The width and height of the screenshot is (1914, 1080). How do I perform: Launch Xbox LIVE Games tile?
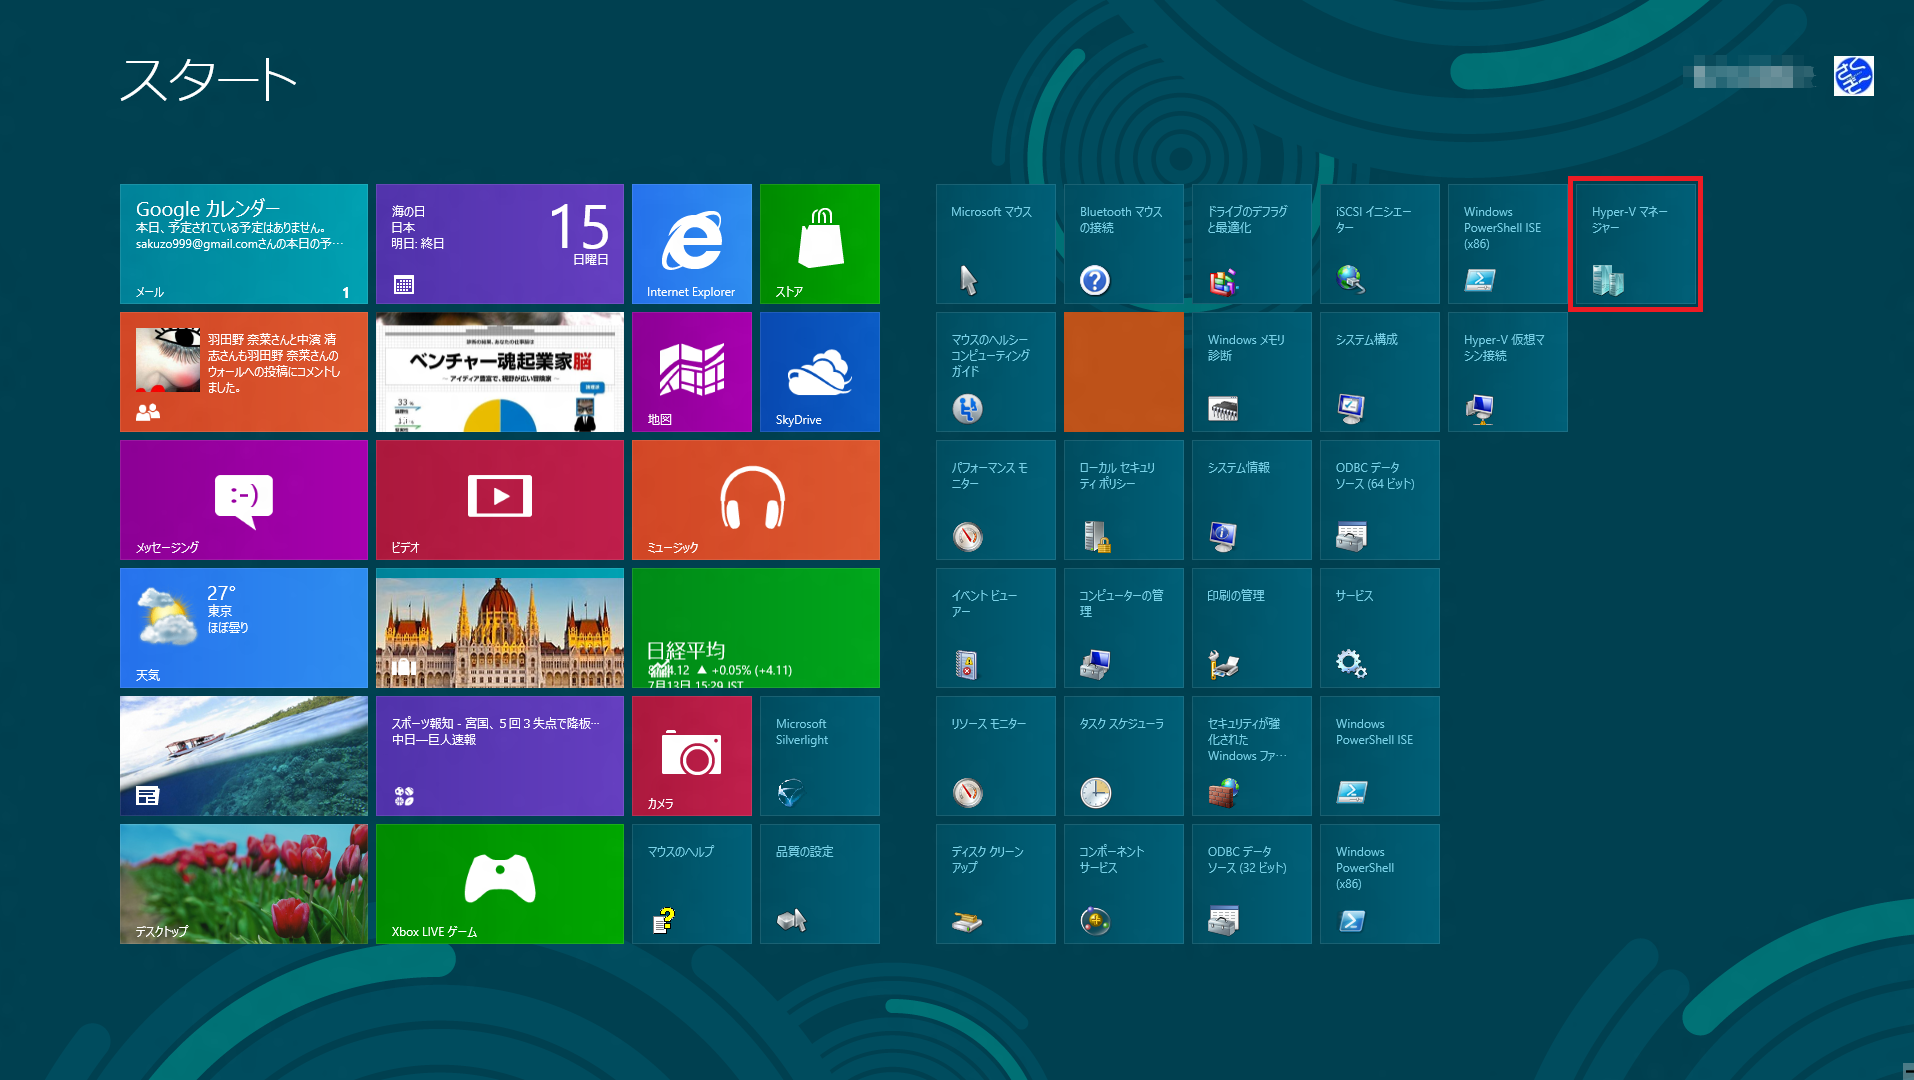[x=499, y=884]
